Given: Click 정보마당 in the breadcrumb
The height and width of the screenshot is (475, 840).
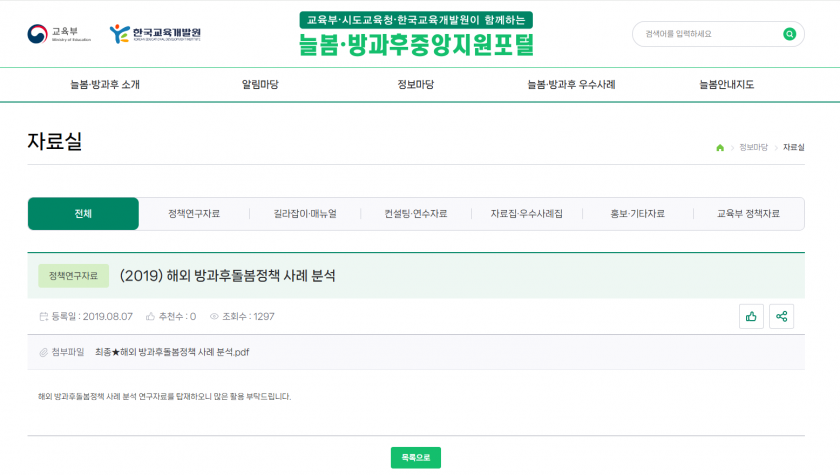Looking at the screenshot, I should coord(753,147).
